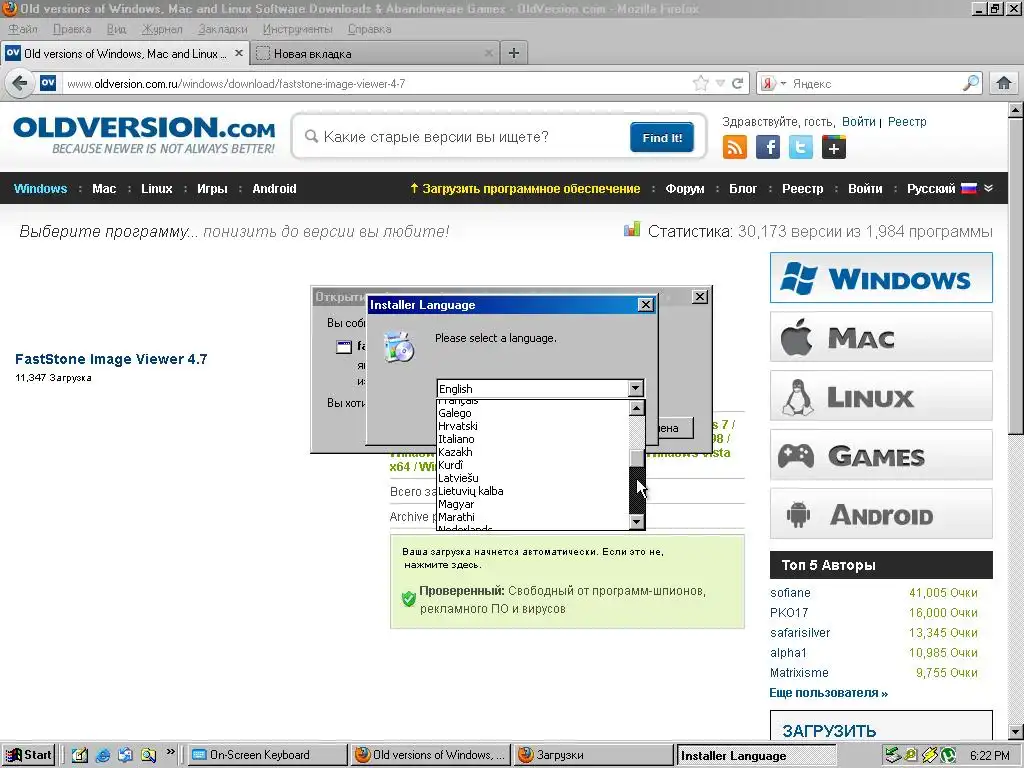Viewport: 1024px width, 768px height.
Task: Open the Android category banner
Action: click(881, 514)
